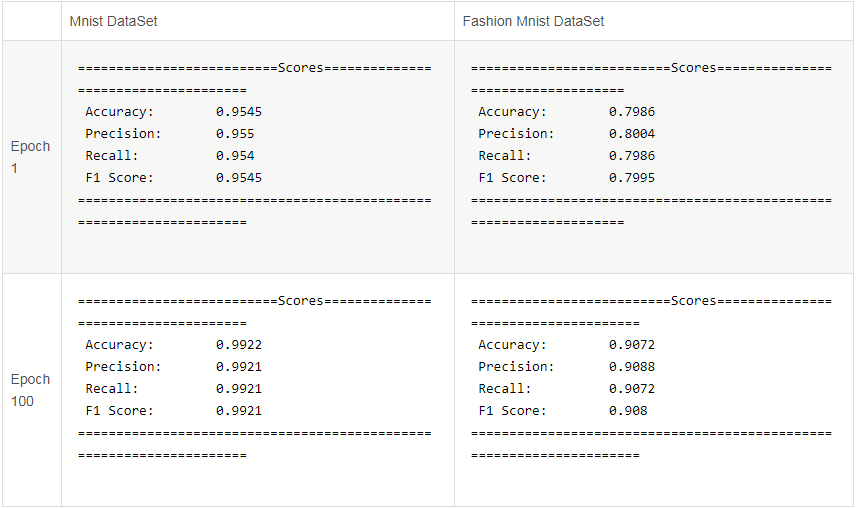The height and width of the screenshot is (509, 856).
Task: Click the Fashion Mnist Epoch 100 precision value 0.9088
Action: click(632, 367)
